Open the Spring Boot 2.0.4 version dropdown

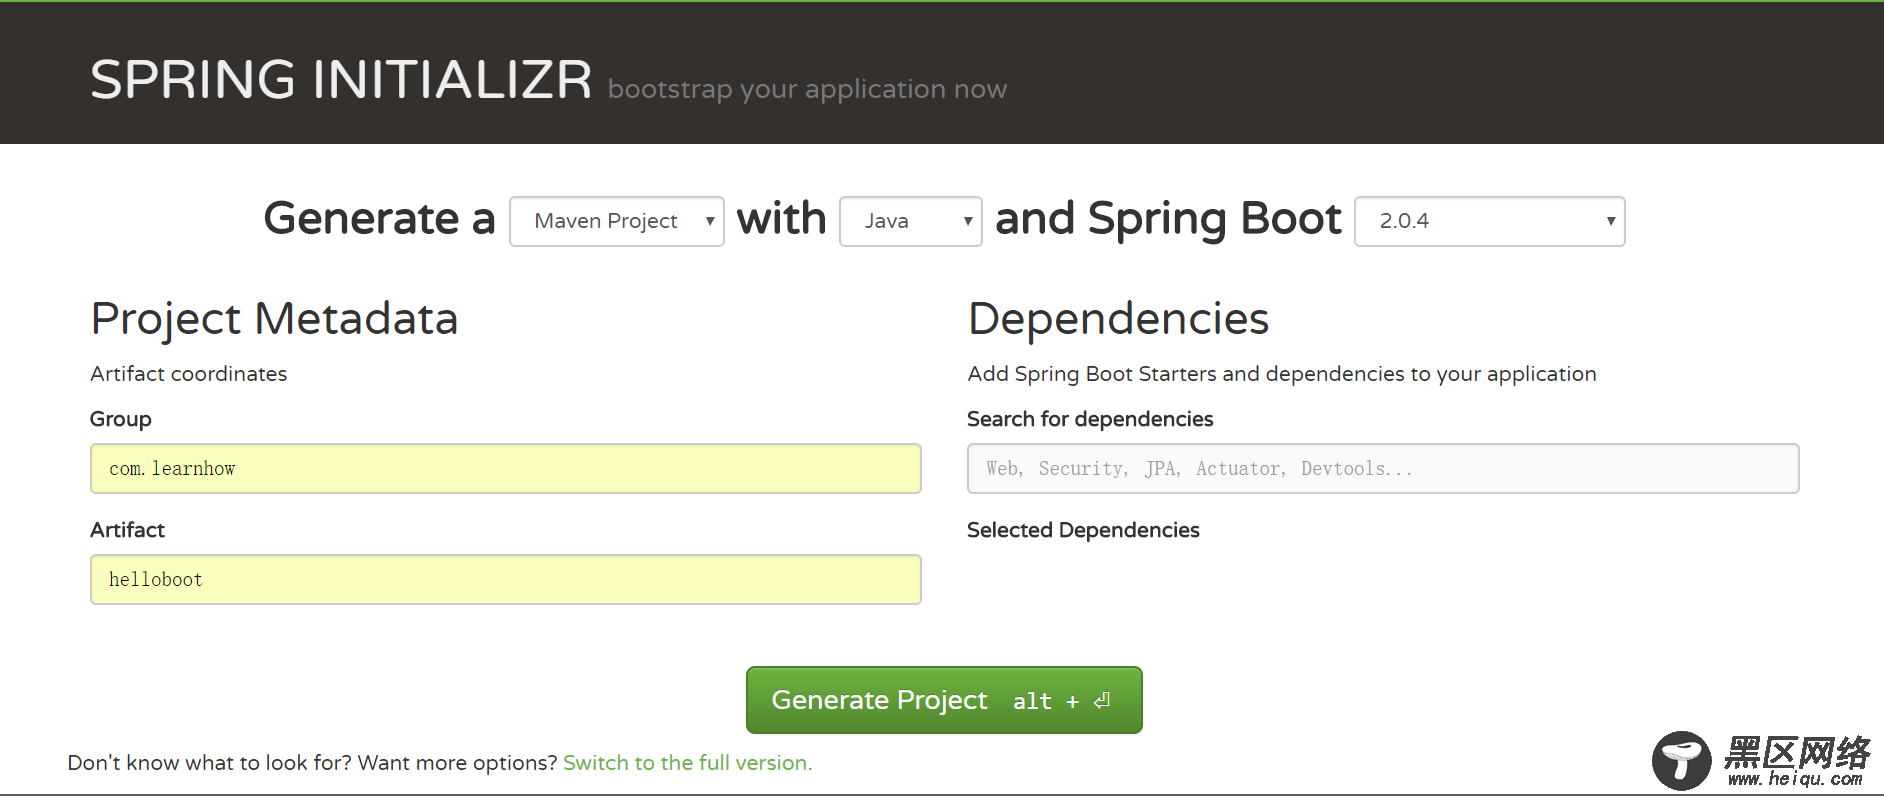coord(1490,221)
